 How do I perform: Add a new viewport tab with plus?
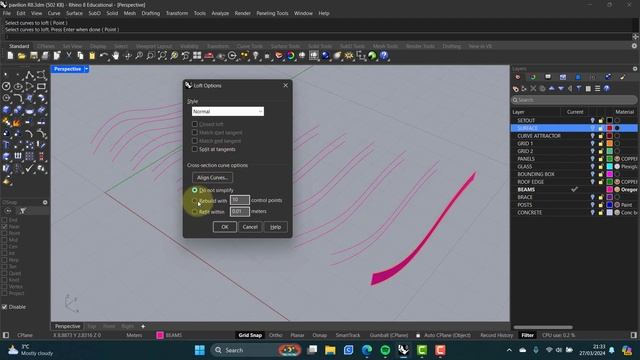click(x=143, y=327)
